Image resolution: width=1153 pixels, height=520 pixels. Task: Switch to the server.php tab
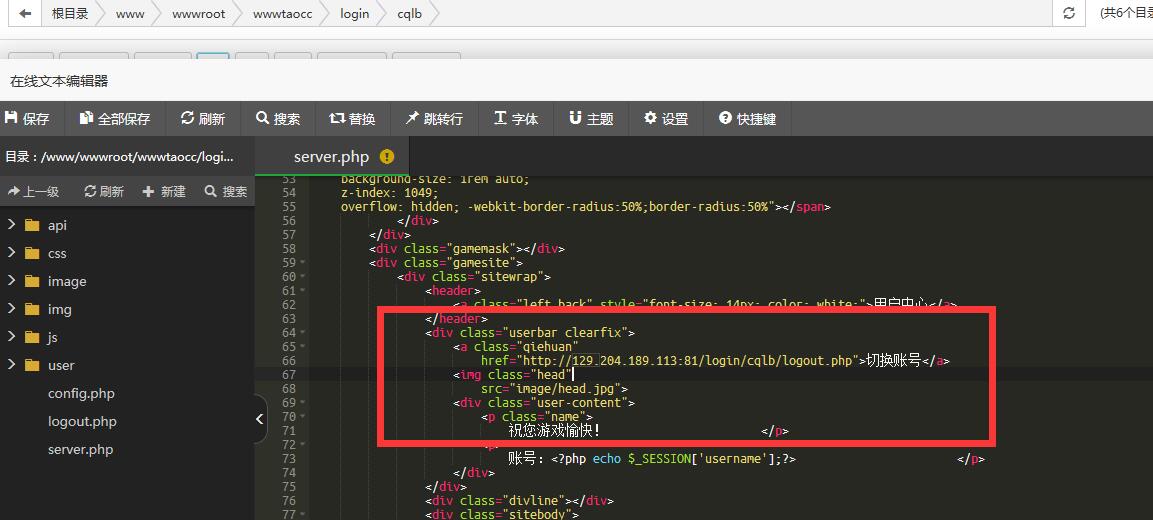(x=331, y=157)
